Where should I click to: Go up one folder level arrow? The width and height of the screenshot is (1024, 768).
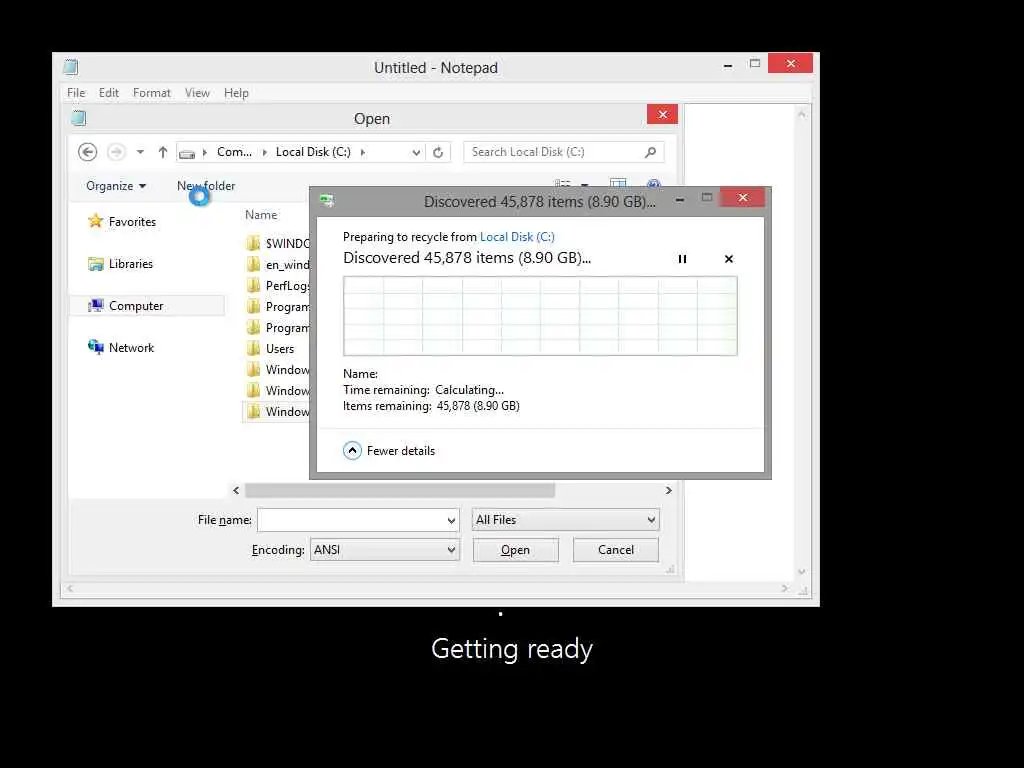tap(163, 152)
